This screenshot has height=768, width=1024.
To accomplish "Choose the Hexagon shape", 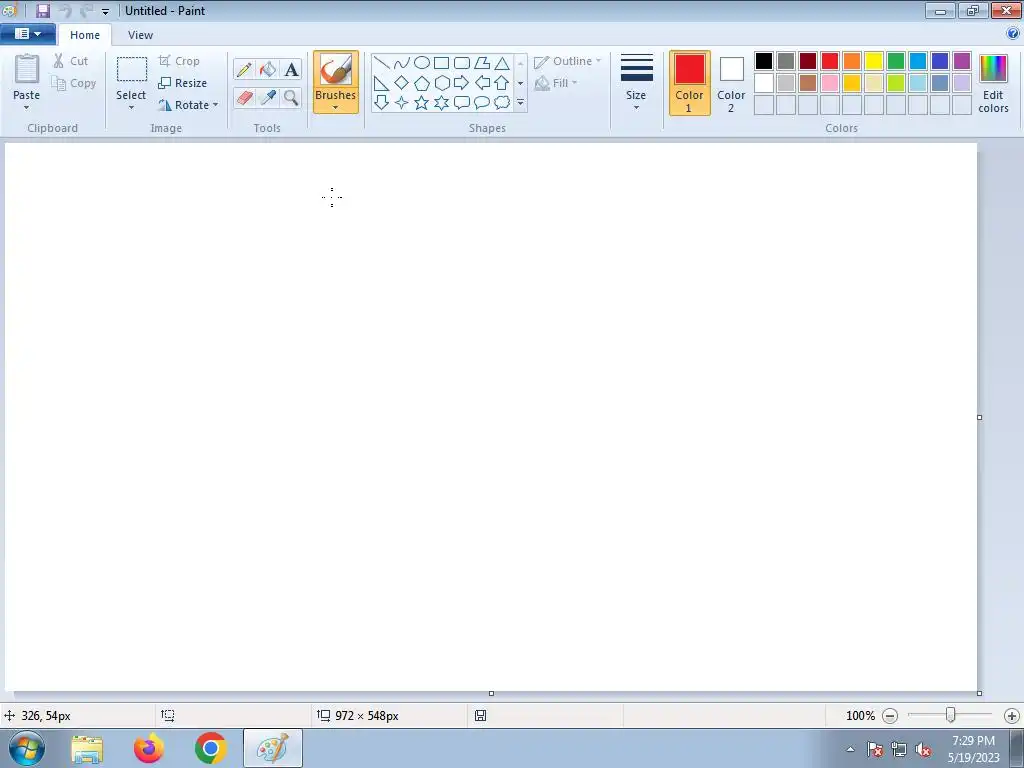I will coord(441,83).
